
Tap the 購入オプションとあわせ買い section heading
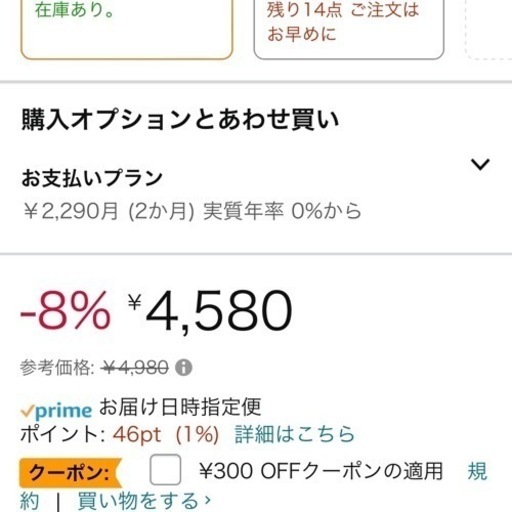coord(180,120)
